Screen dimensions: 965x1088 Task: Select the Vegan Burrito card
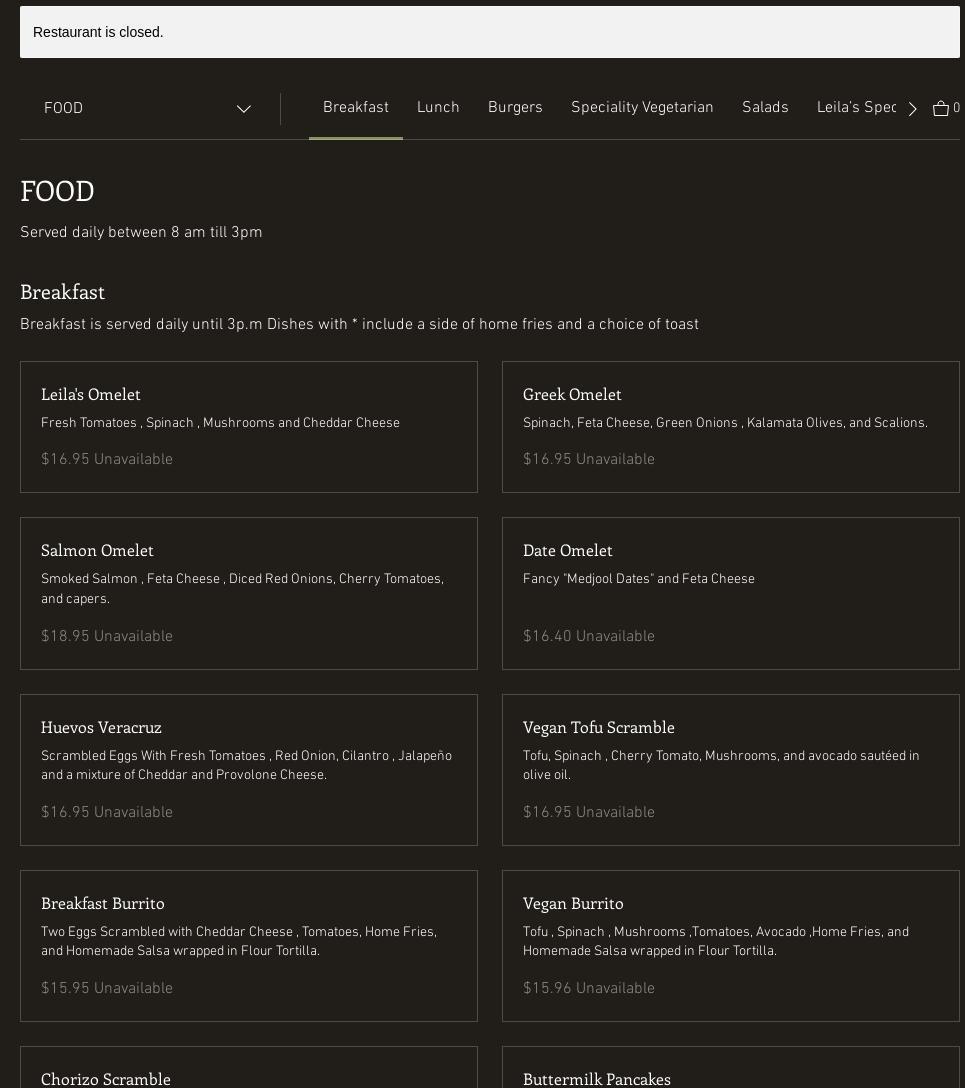731,946
